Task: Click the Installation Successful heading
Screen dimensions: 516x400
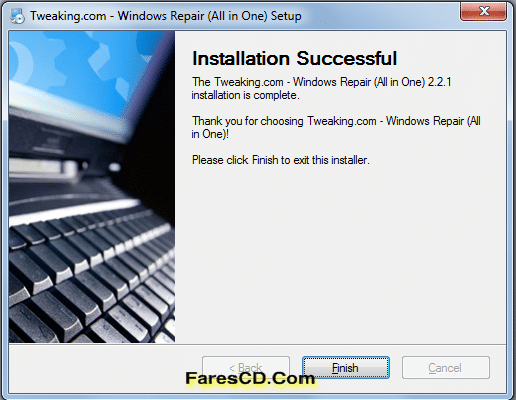Action: click(x=294, y=58)
